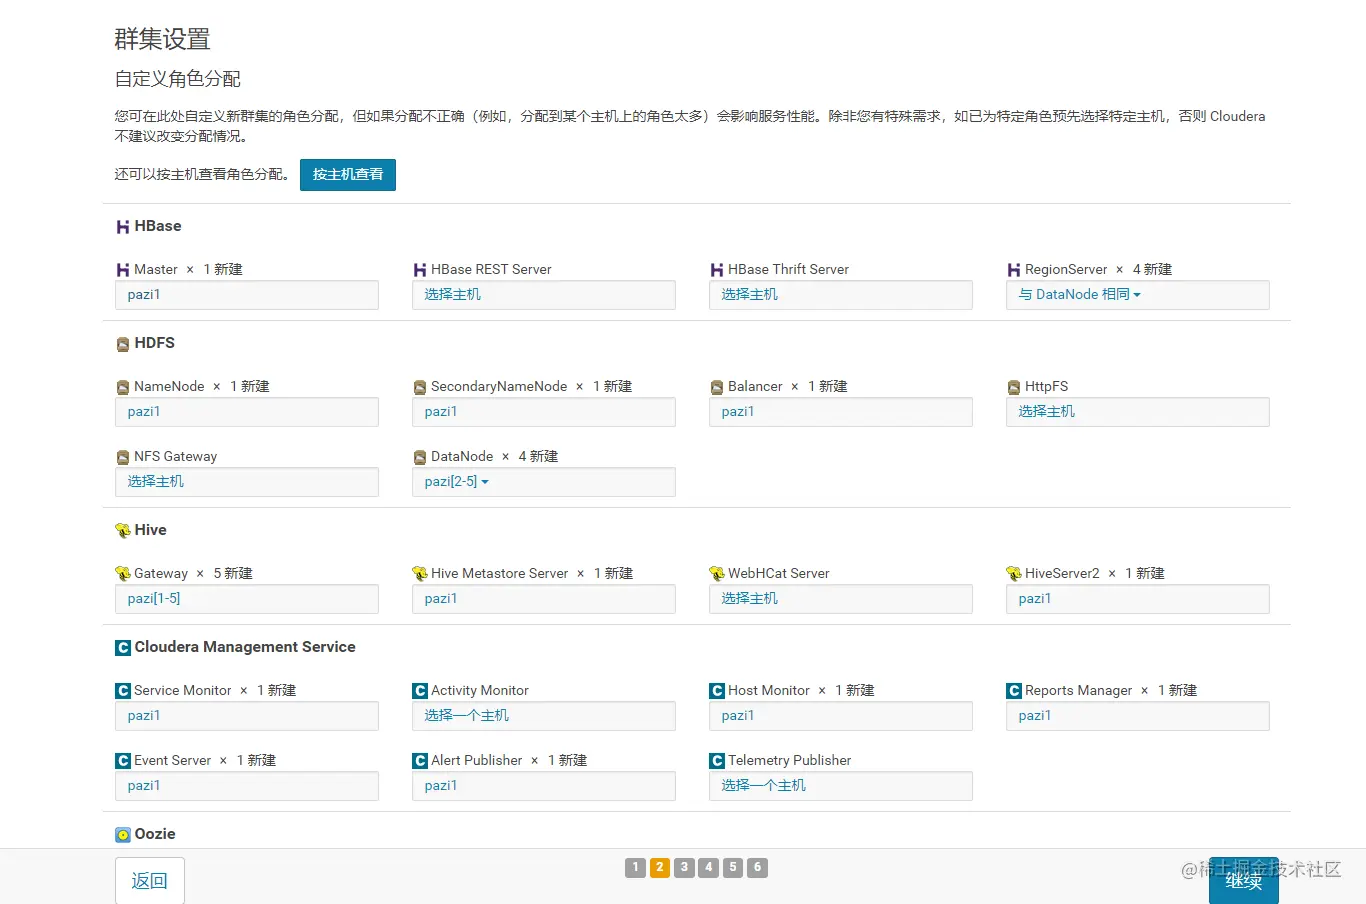Go to wizard step 6
Viewport: 1366px width, 904px height.
758,867
